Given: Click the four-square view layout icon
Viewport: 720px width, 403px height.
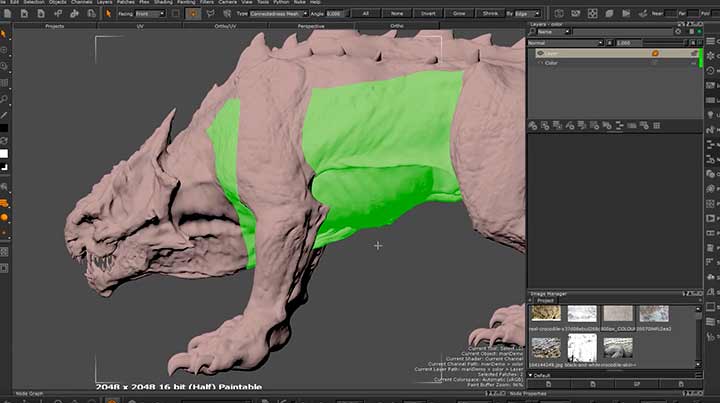Looking at the screenshot, I should coord(592,14).
